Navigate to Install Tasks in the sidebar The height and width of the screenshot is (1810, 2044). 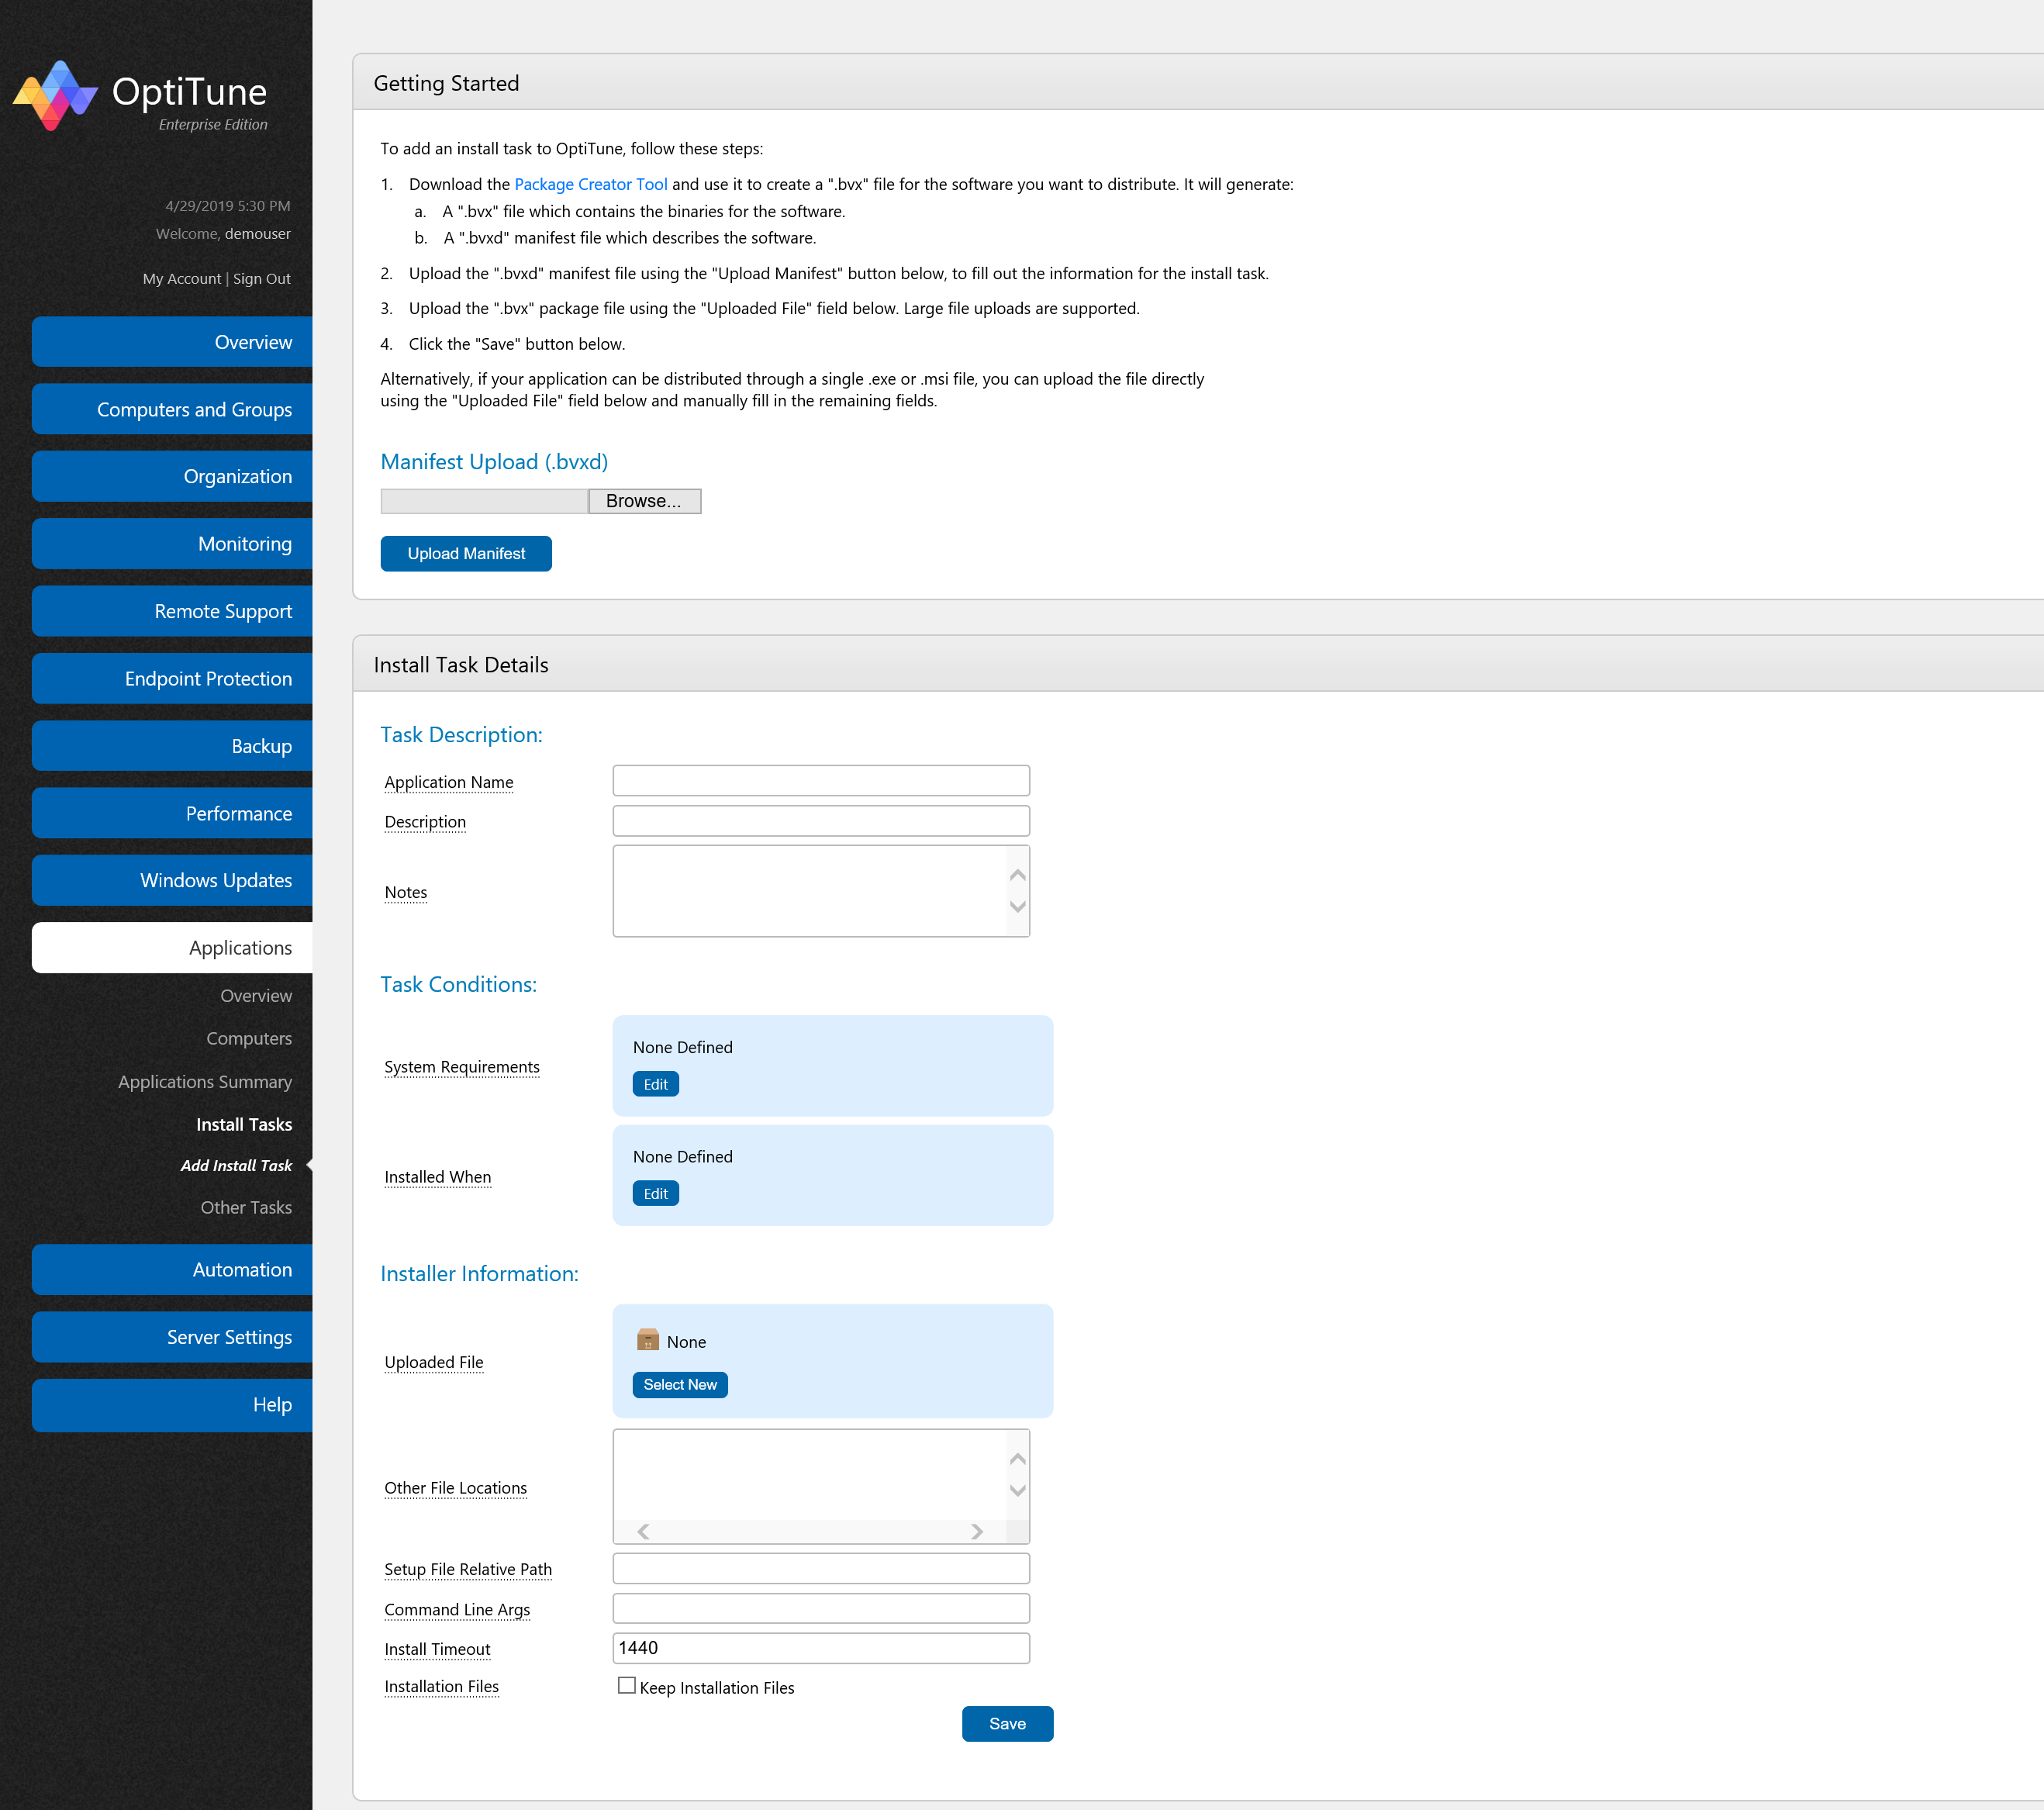click(x=243, y=1124)
